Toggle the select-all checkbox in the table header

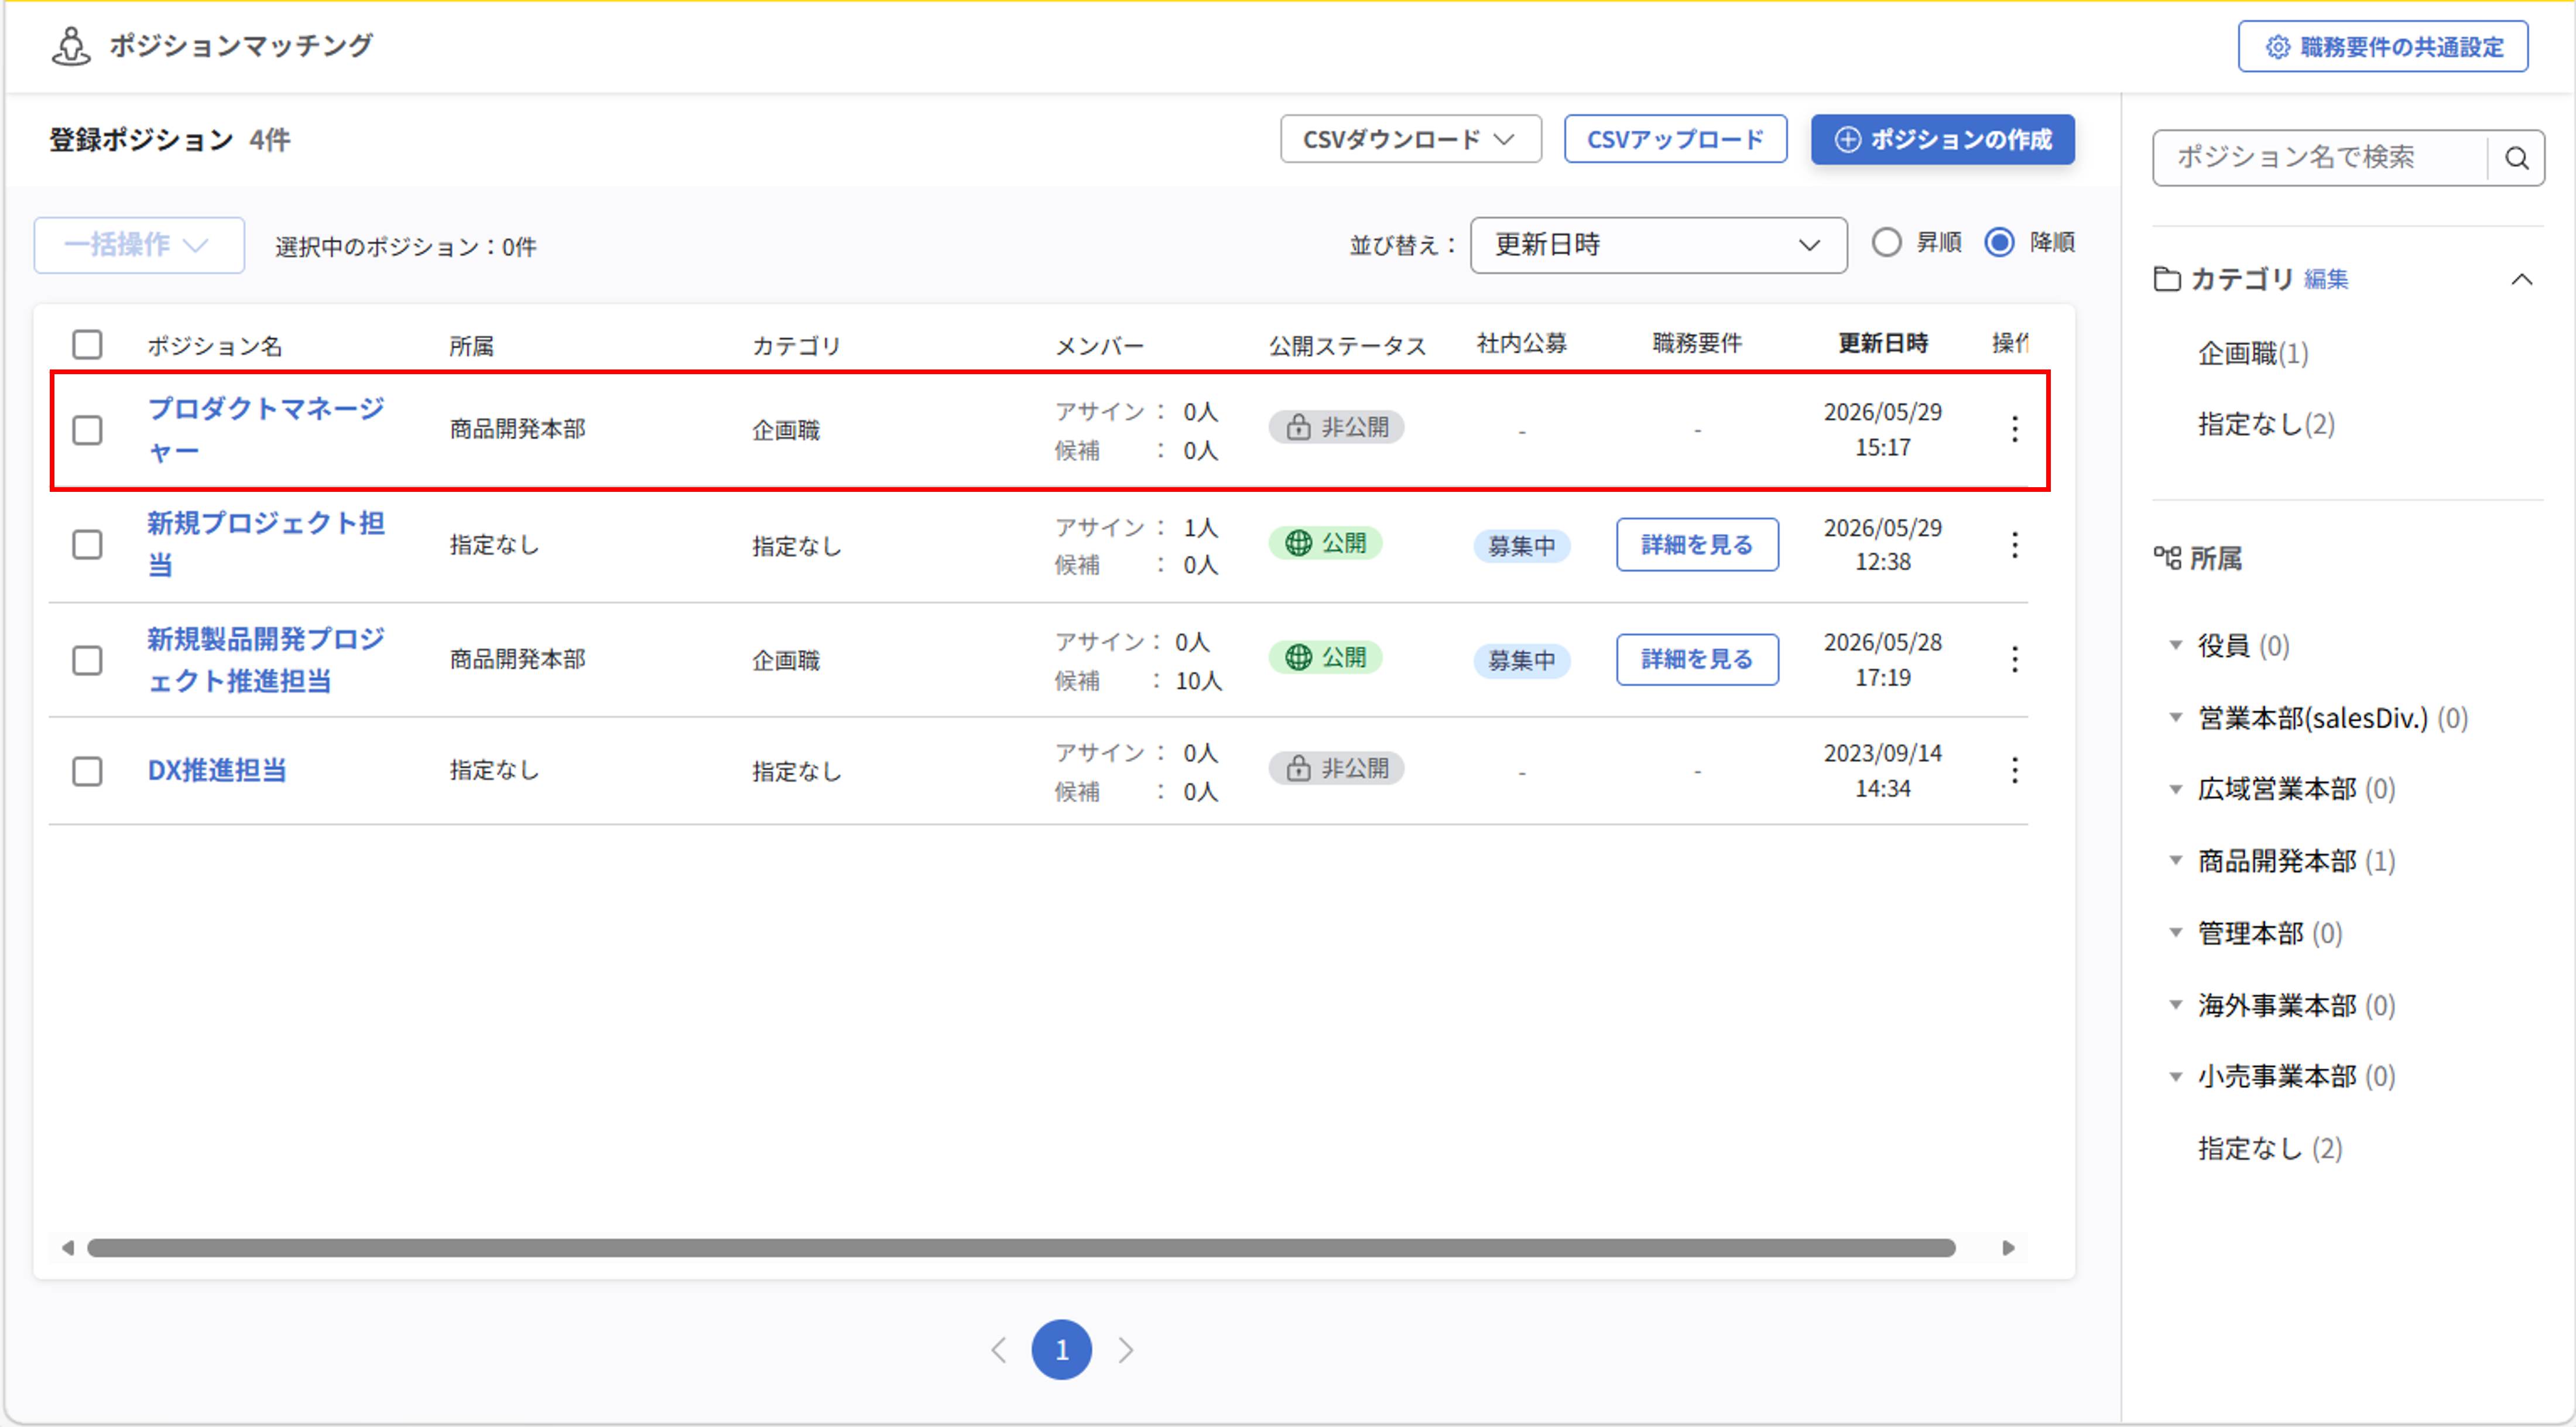click(x=87, y=344)
